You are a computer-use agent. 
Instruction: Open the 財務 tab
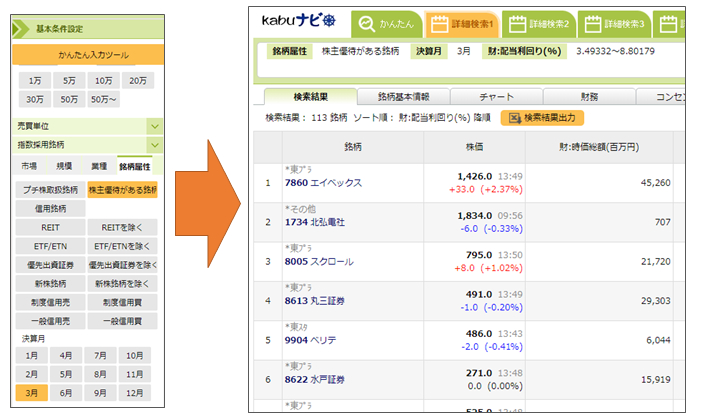click(589, 96)
